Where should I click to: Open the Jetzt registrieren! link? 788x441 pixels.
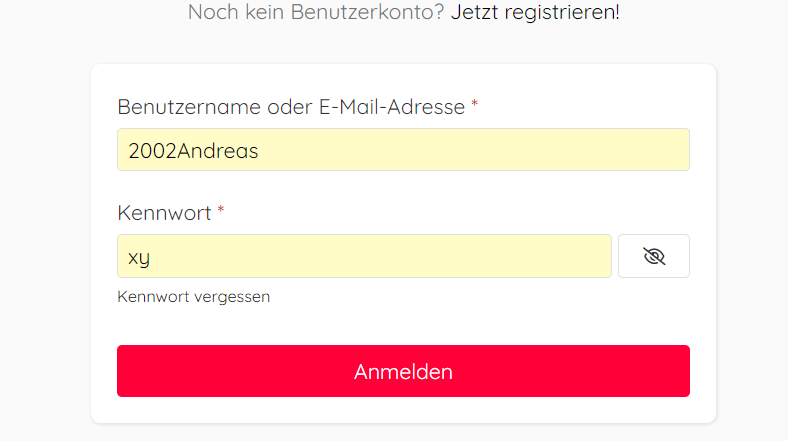(535, 14)
